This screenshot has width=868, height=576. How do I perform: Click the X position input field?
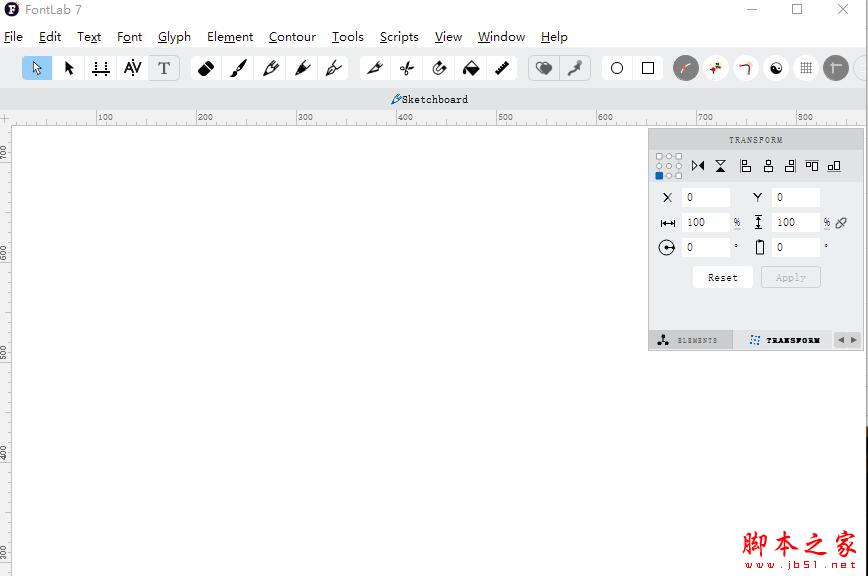pos(706,198)
